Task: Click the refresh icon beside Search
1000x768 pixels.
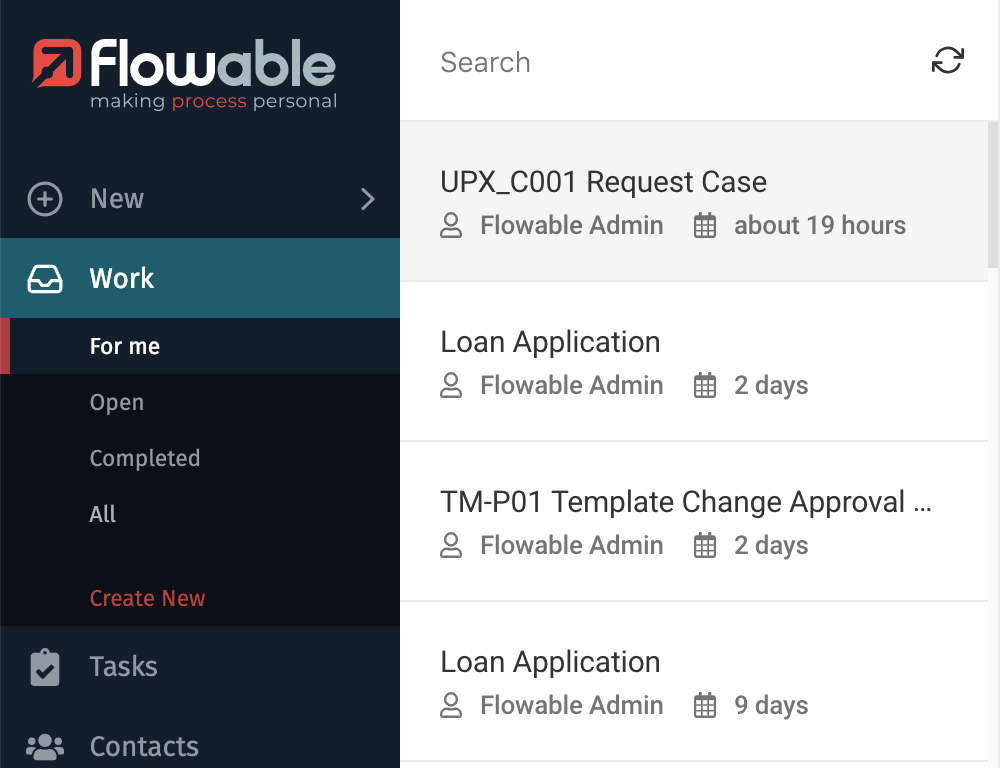Action: point(947,61)
